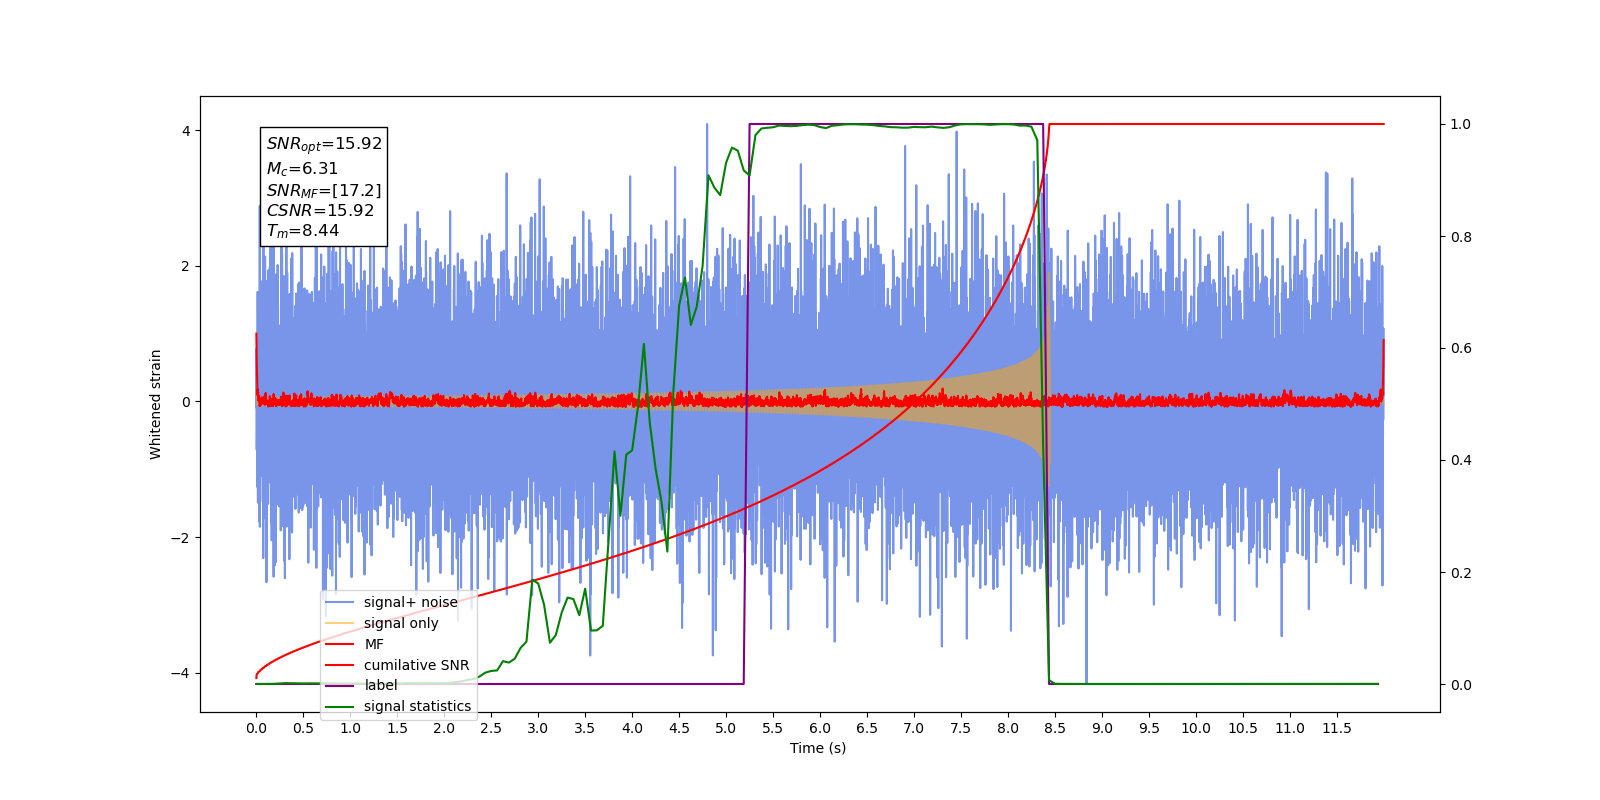Click the 2.5 tick label on the time axis
This screenshot has height=800, width=1600.
(x=491, y=729)
